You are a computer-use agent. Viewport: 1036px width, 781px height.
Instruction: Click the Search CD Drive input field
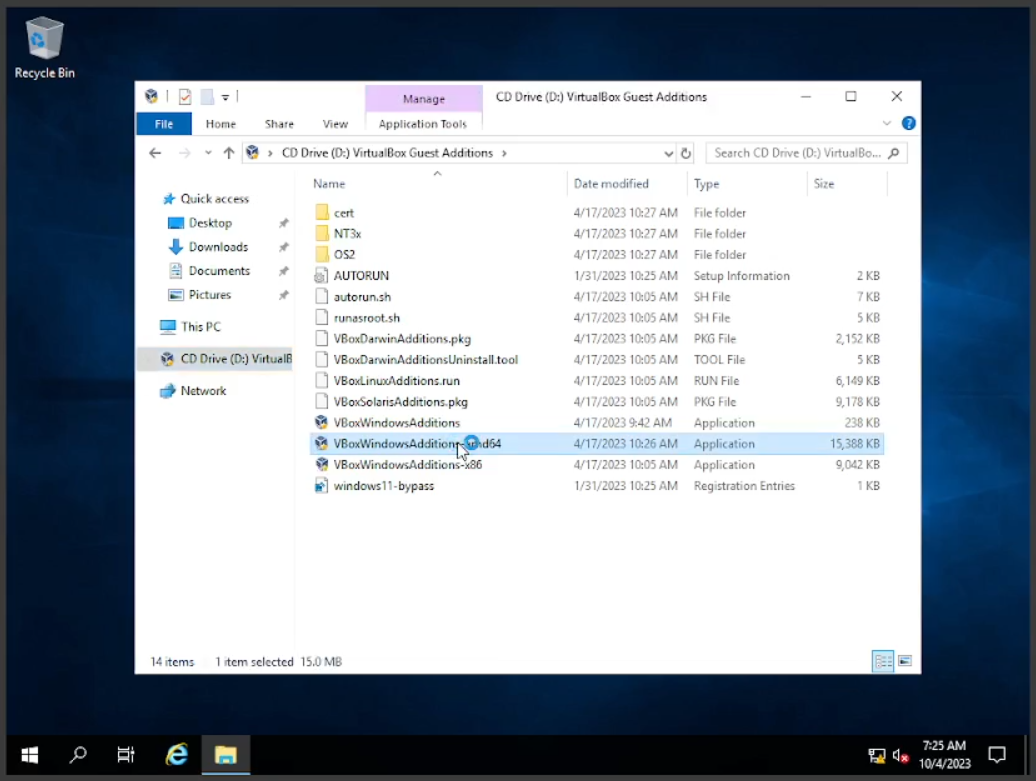796,153
